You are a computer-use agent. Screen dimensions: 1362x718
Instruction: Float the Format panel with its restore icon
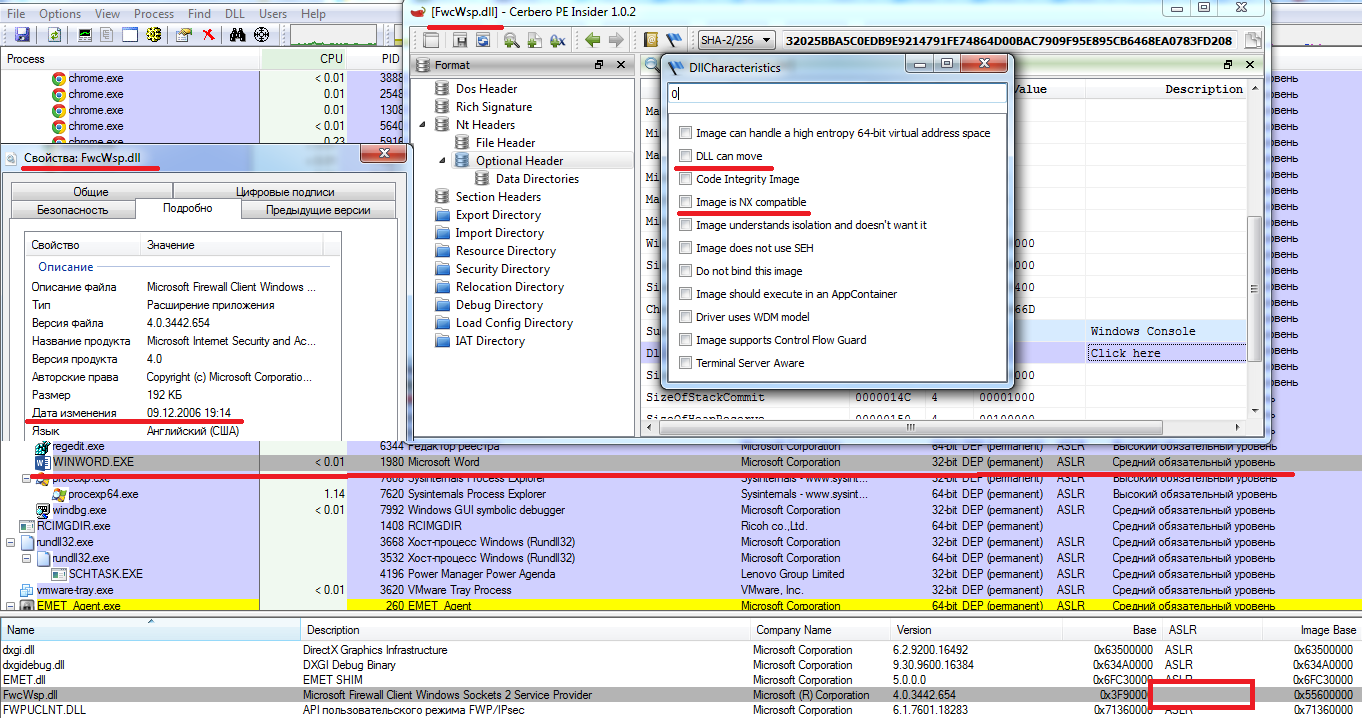click(599, 65)
